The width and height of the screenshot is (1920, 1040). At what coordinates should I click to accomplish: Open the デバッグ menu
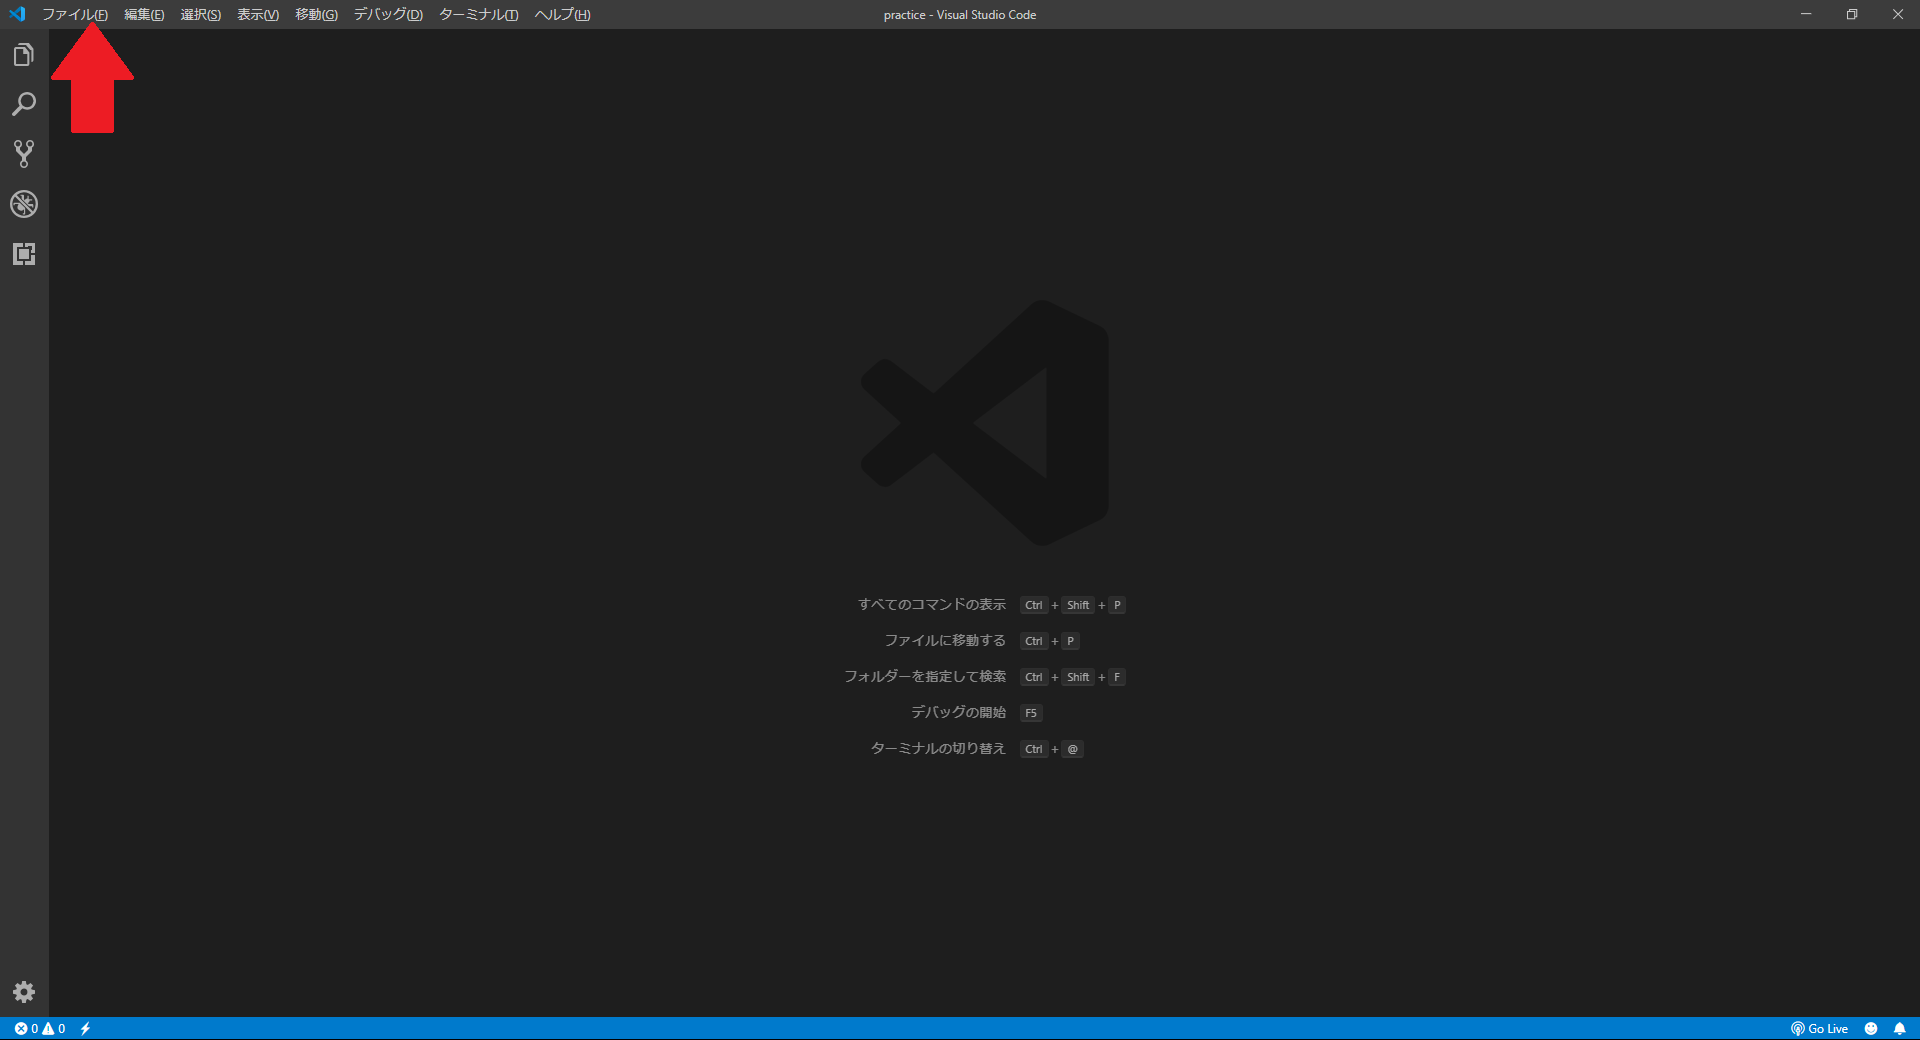[x=387, y=14]
